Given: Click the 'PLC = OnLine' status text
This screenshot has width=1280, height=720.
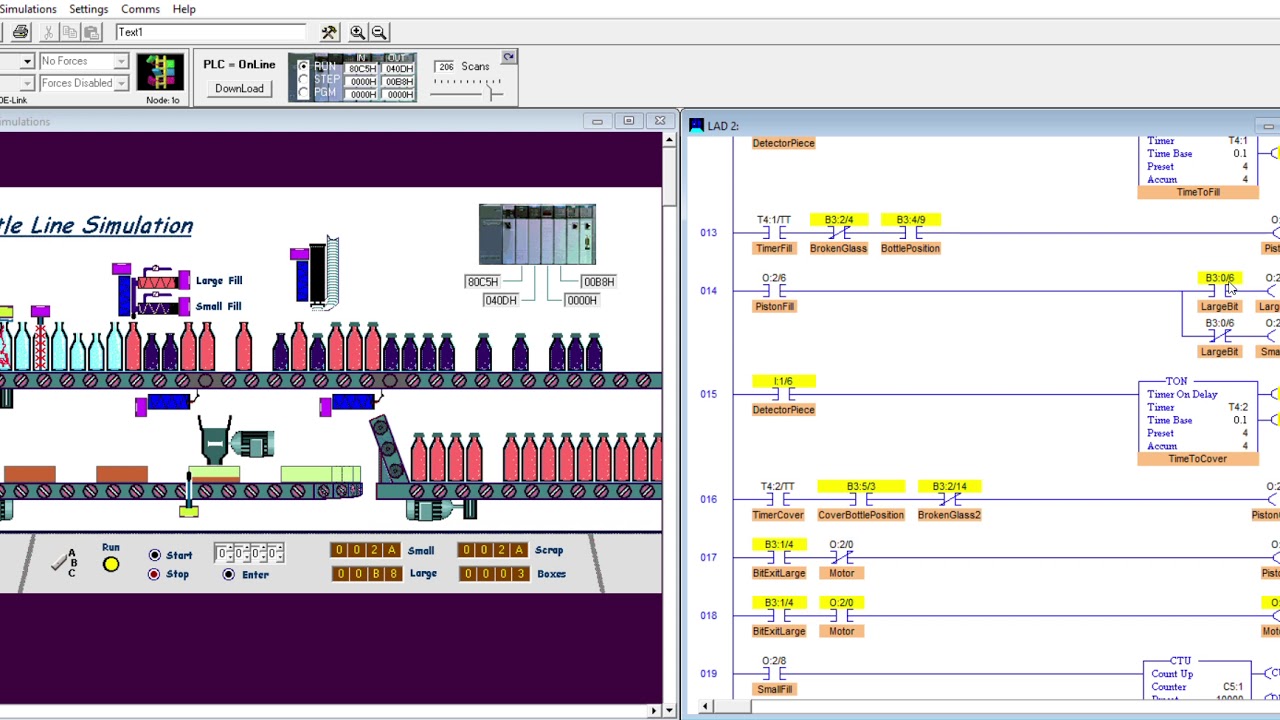Looking at the screenshot, I should point(239,65).
